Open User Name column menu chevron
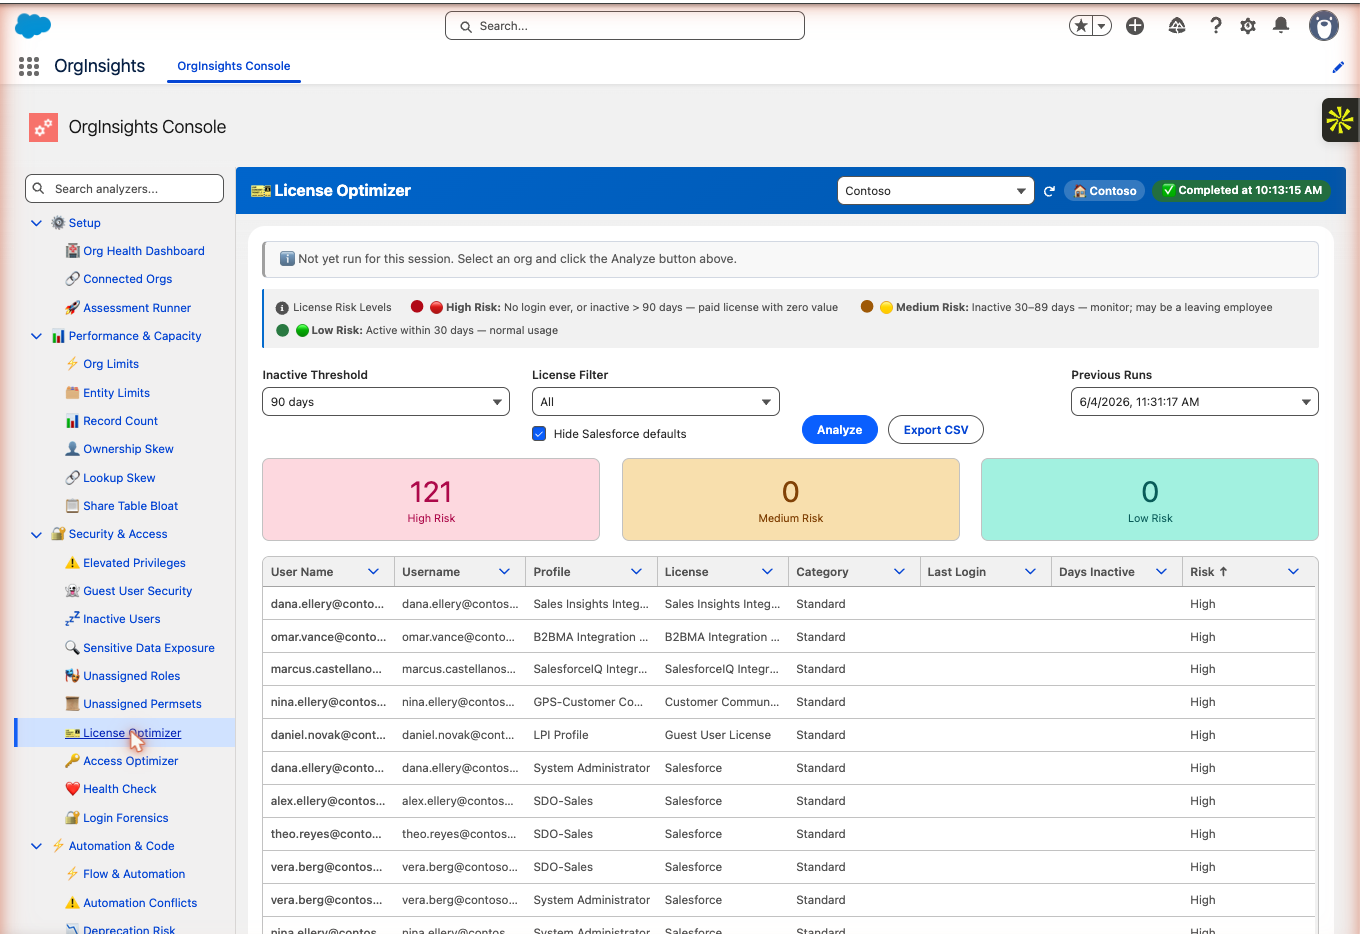This screenshot has width=1360, height=934. (x=373, y=572)
